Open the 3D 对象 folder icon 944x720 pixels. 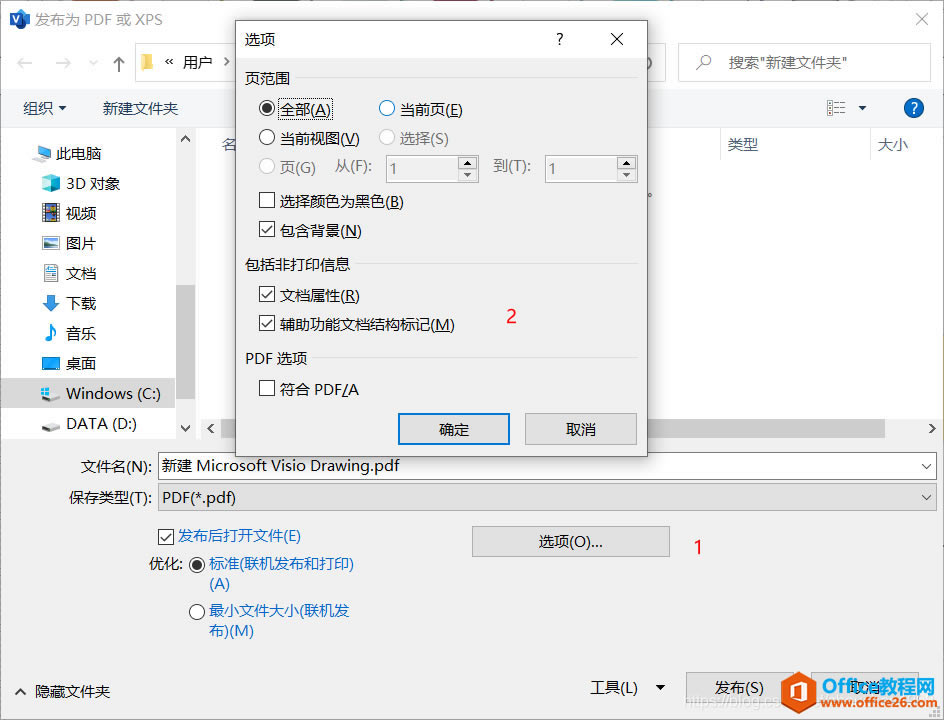point(51,183)
